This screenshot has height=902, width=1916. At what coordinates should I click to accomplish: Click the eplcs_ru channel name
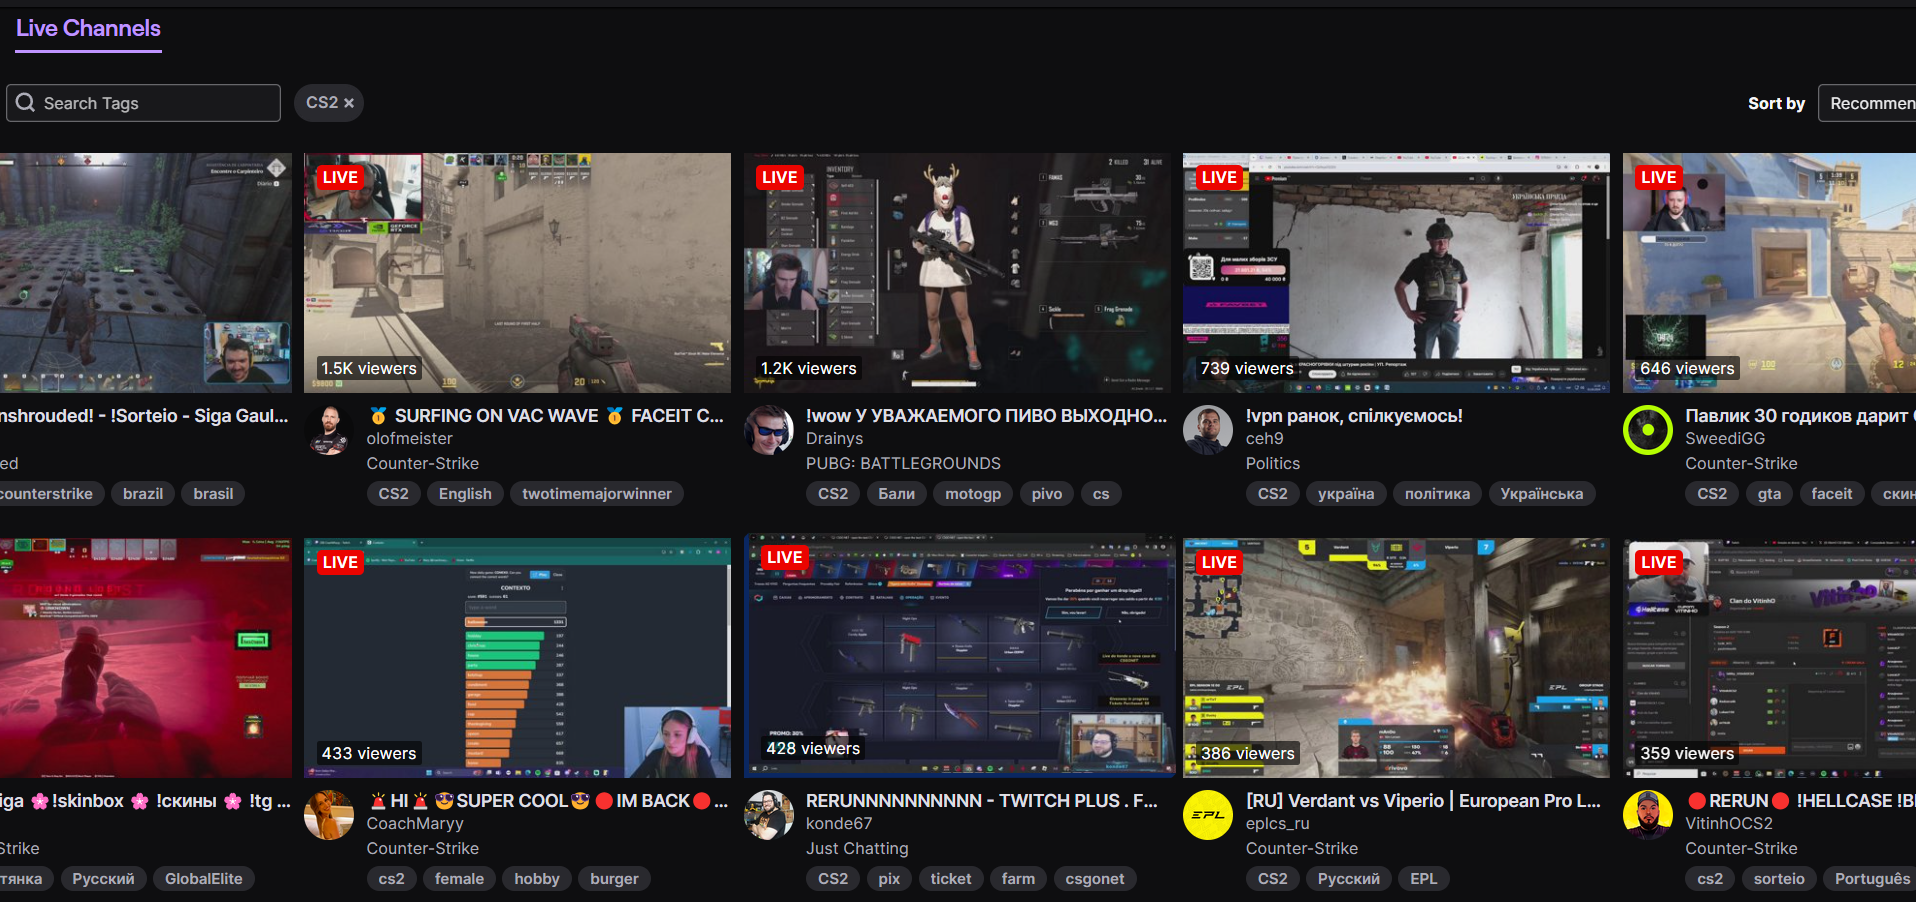click(1278, 824)
